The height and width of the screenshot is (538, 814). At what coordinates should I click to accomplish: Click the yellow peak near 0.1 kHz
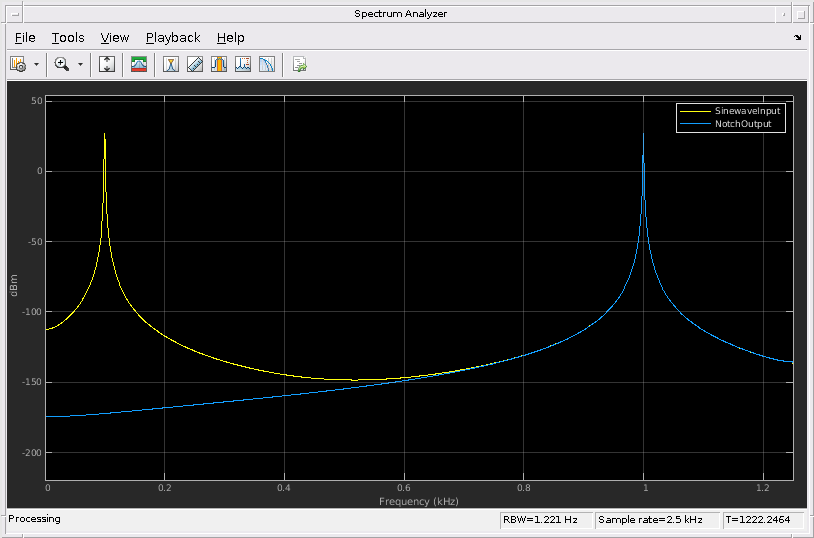coord(105,136)
